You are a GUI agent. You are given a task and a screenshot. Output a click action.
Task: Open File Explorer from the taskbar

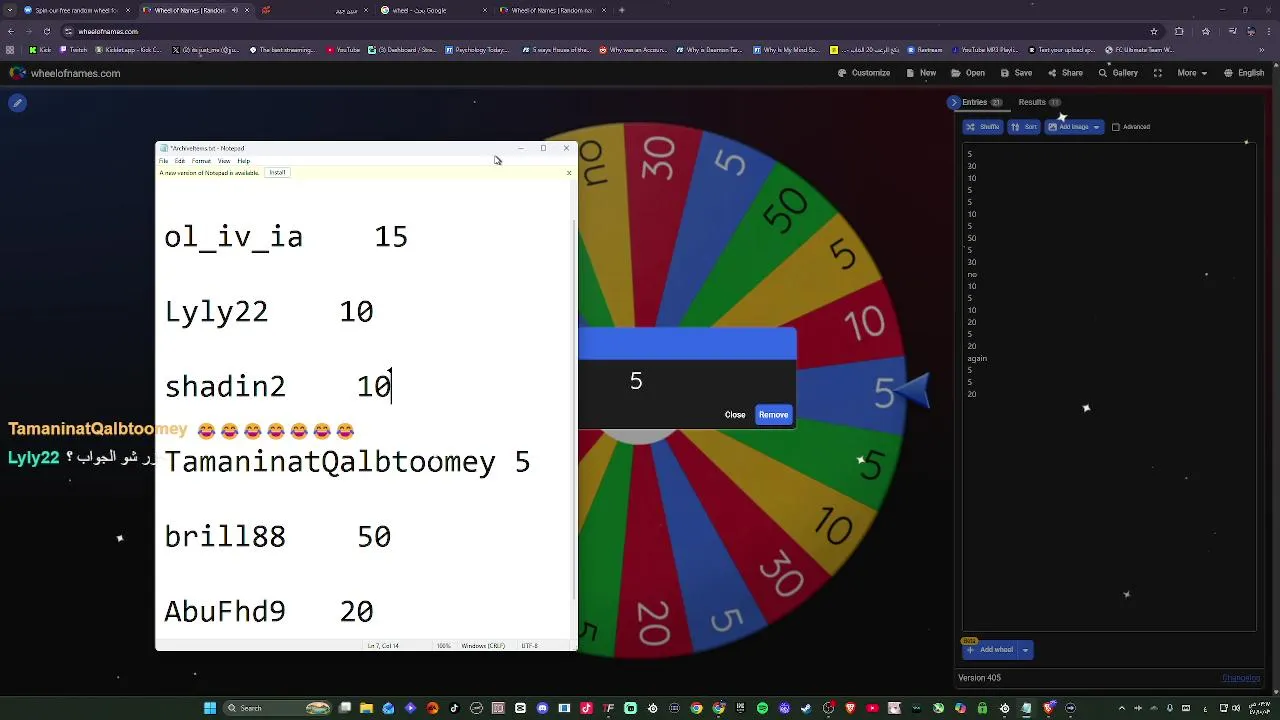pos(366,708)
